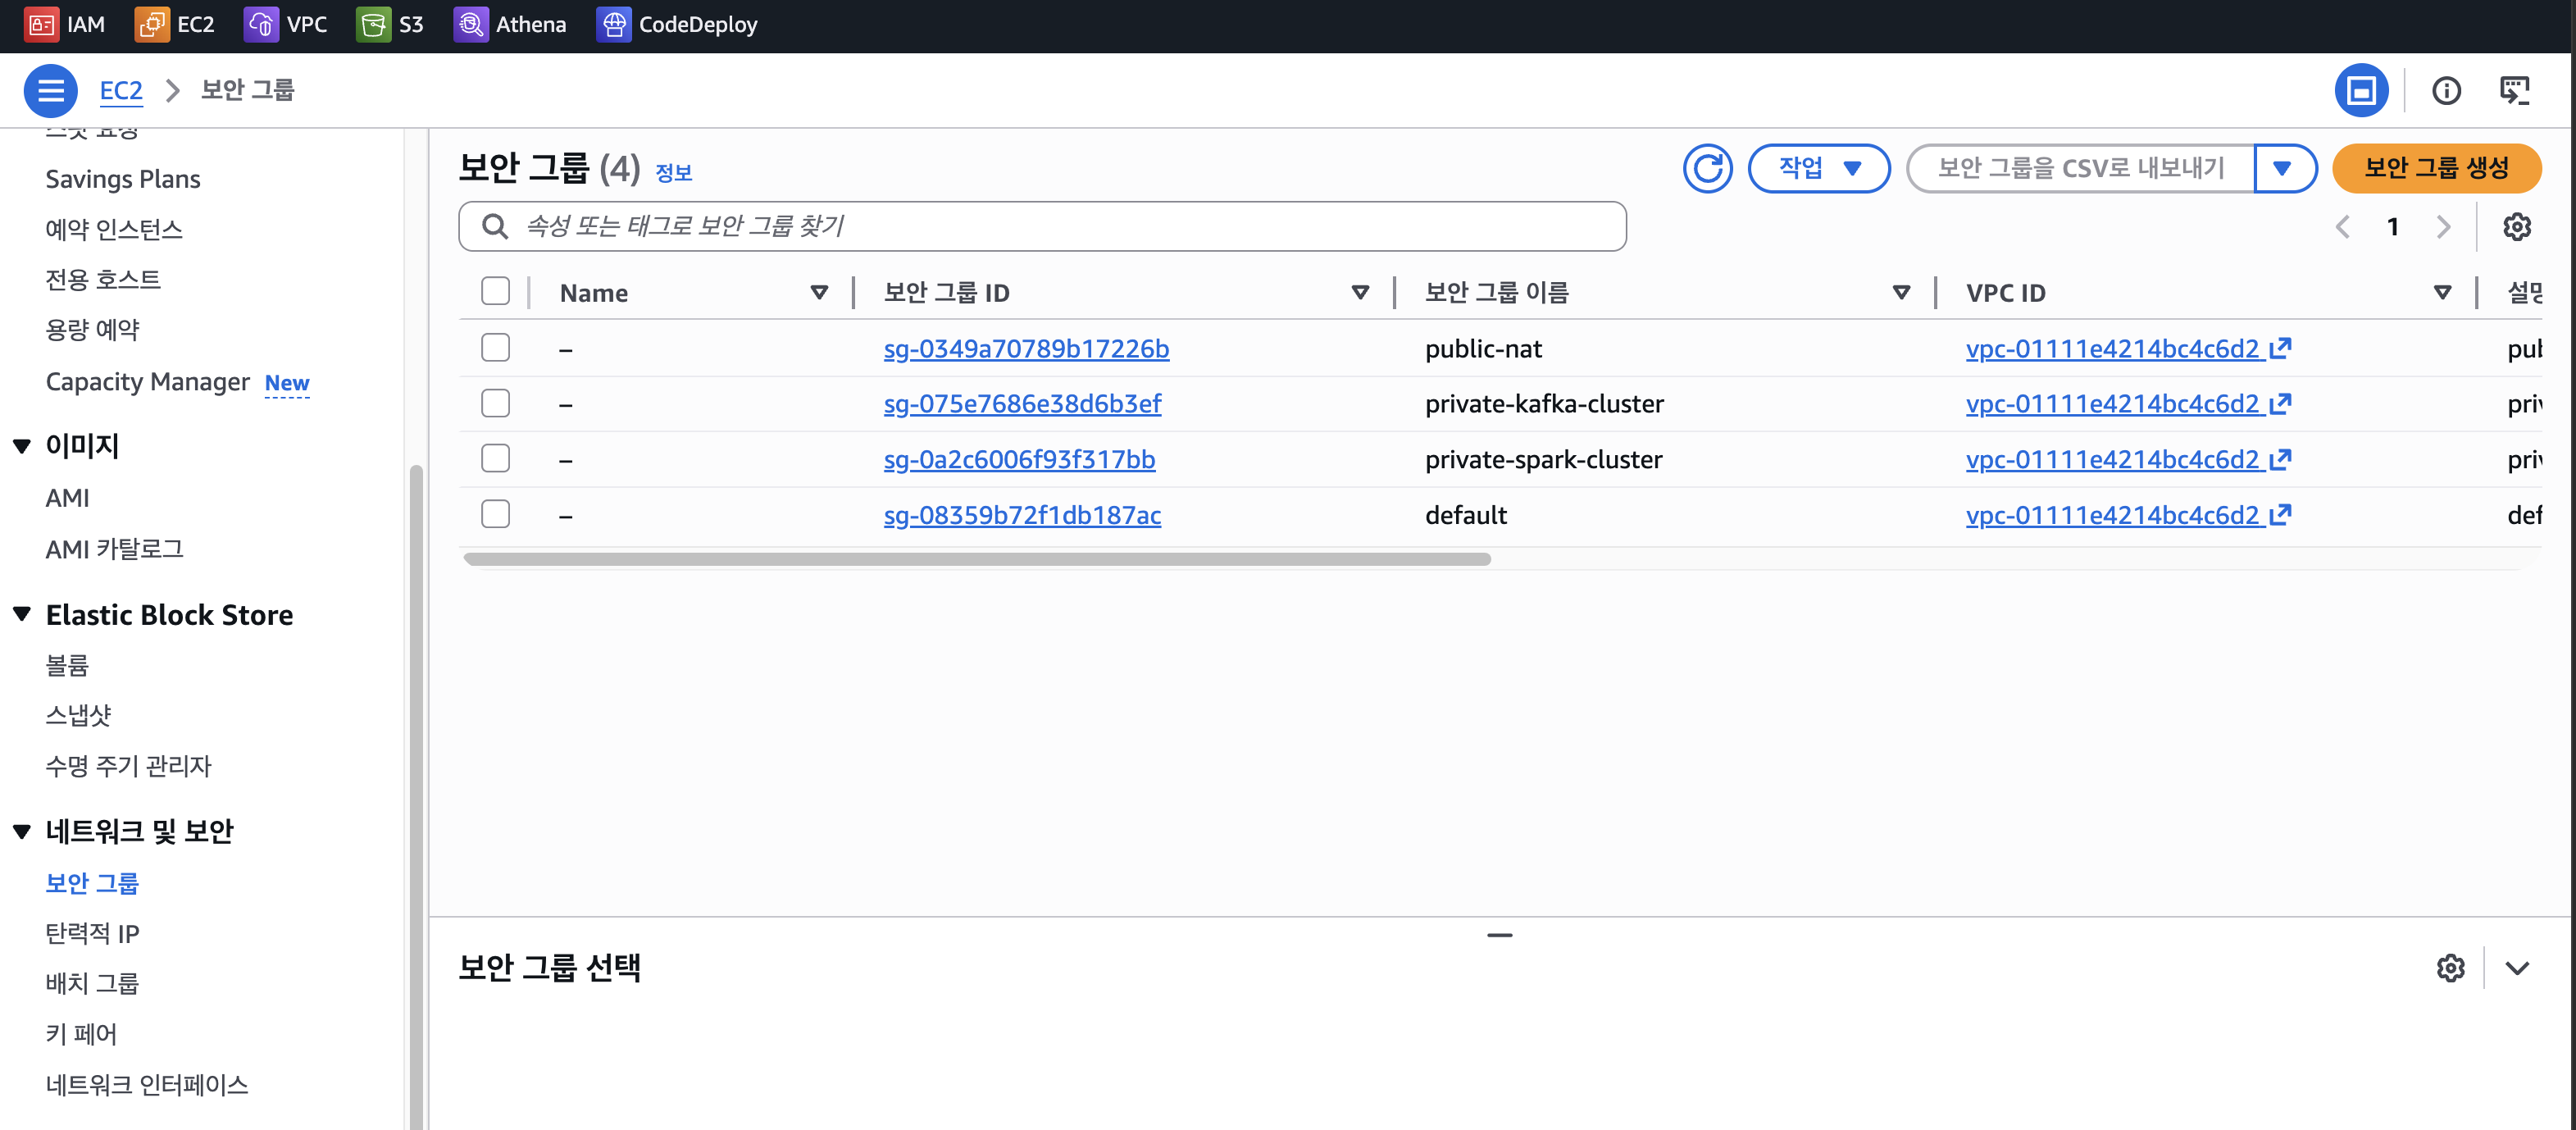The image size is (2576, 1130).
Task: Refresh the security groups list
Action: 1707,168
